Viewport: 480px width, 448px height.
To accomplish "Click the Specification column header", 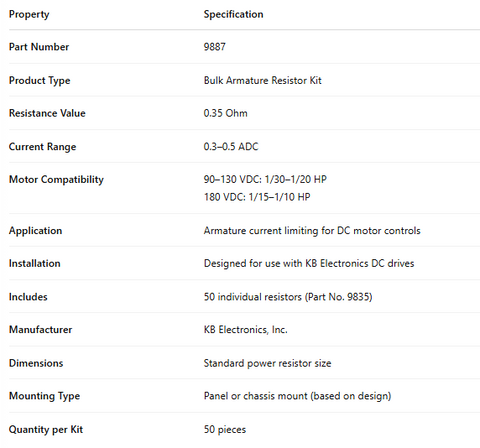I will pyautogui.click(x=233, y=14).
